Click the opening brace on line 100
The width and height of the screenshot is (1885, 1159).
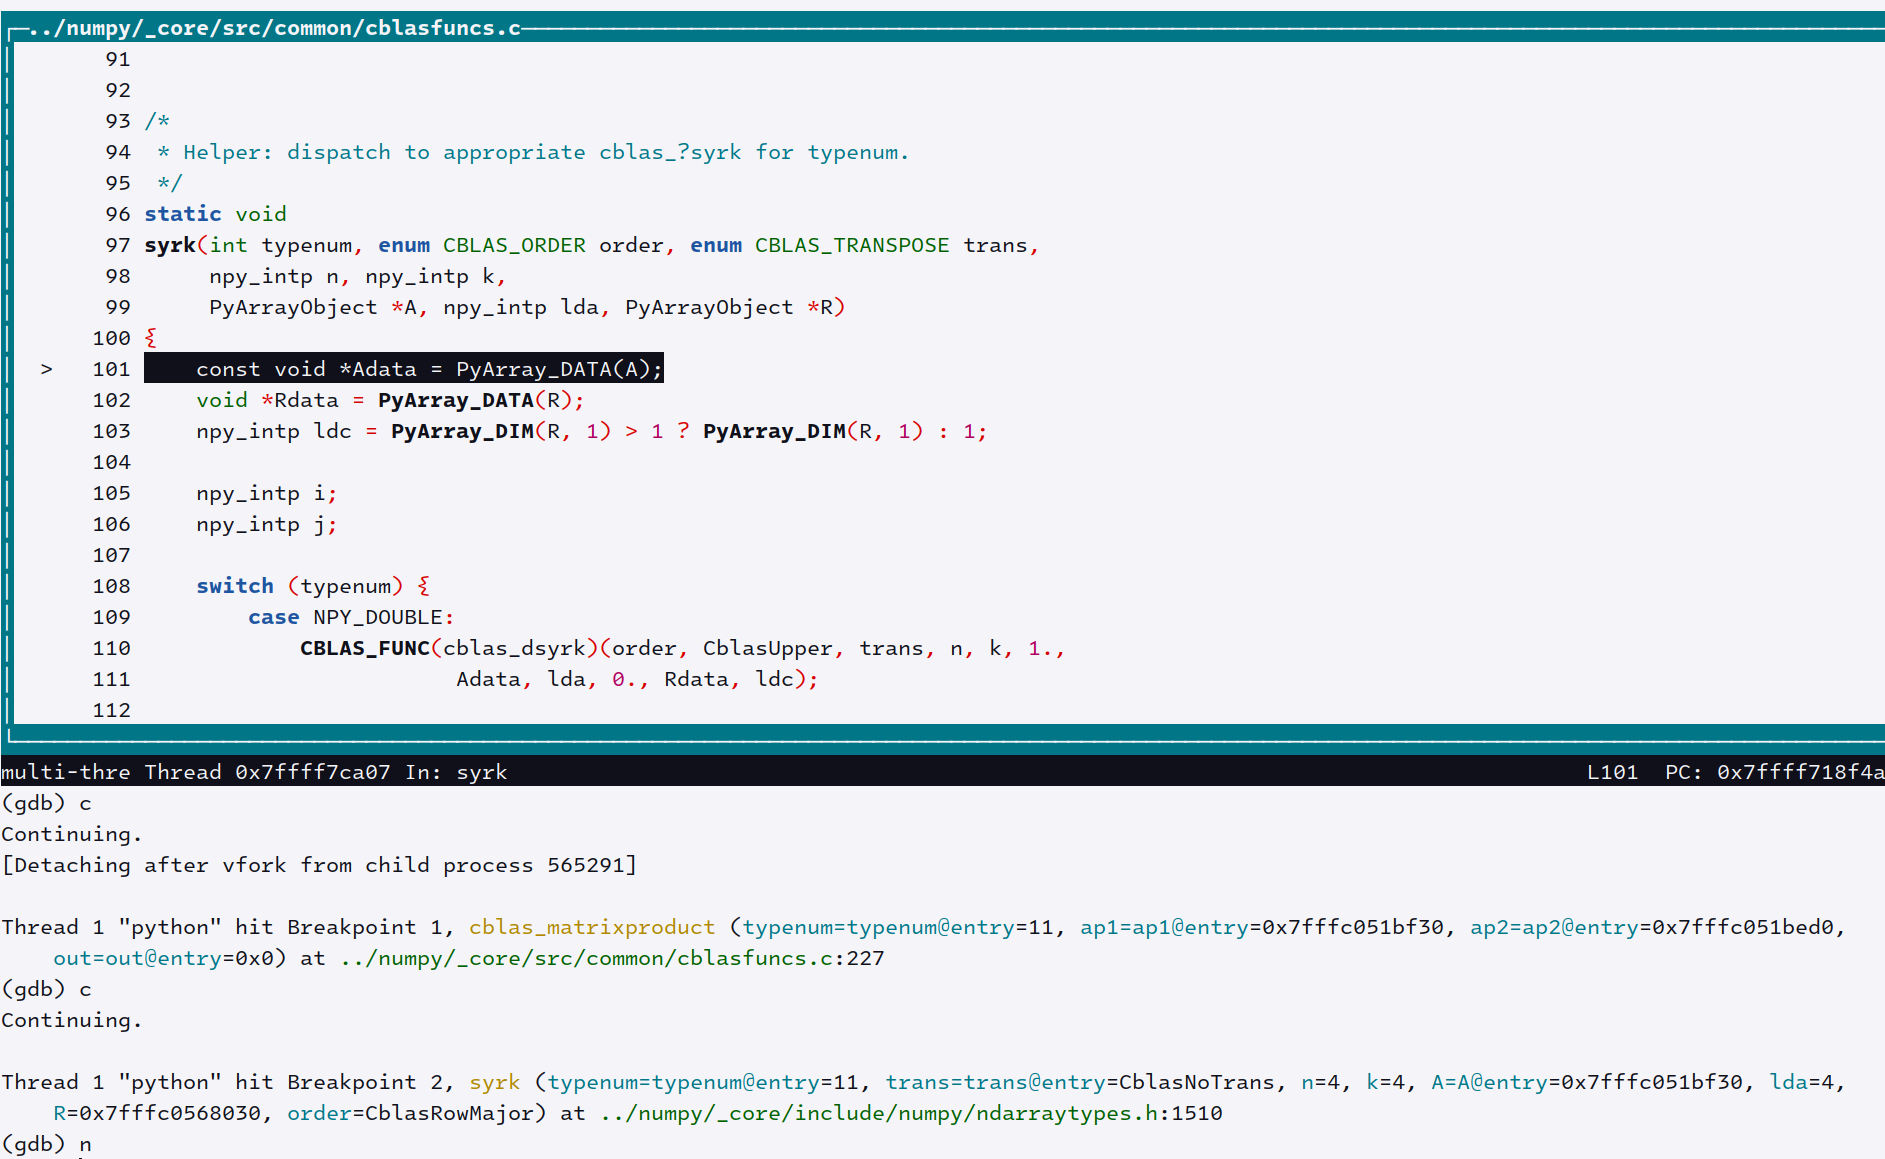click(x=151, y=338)
